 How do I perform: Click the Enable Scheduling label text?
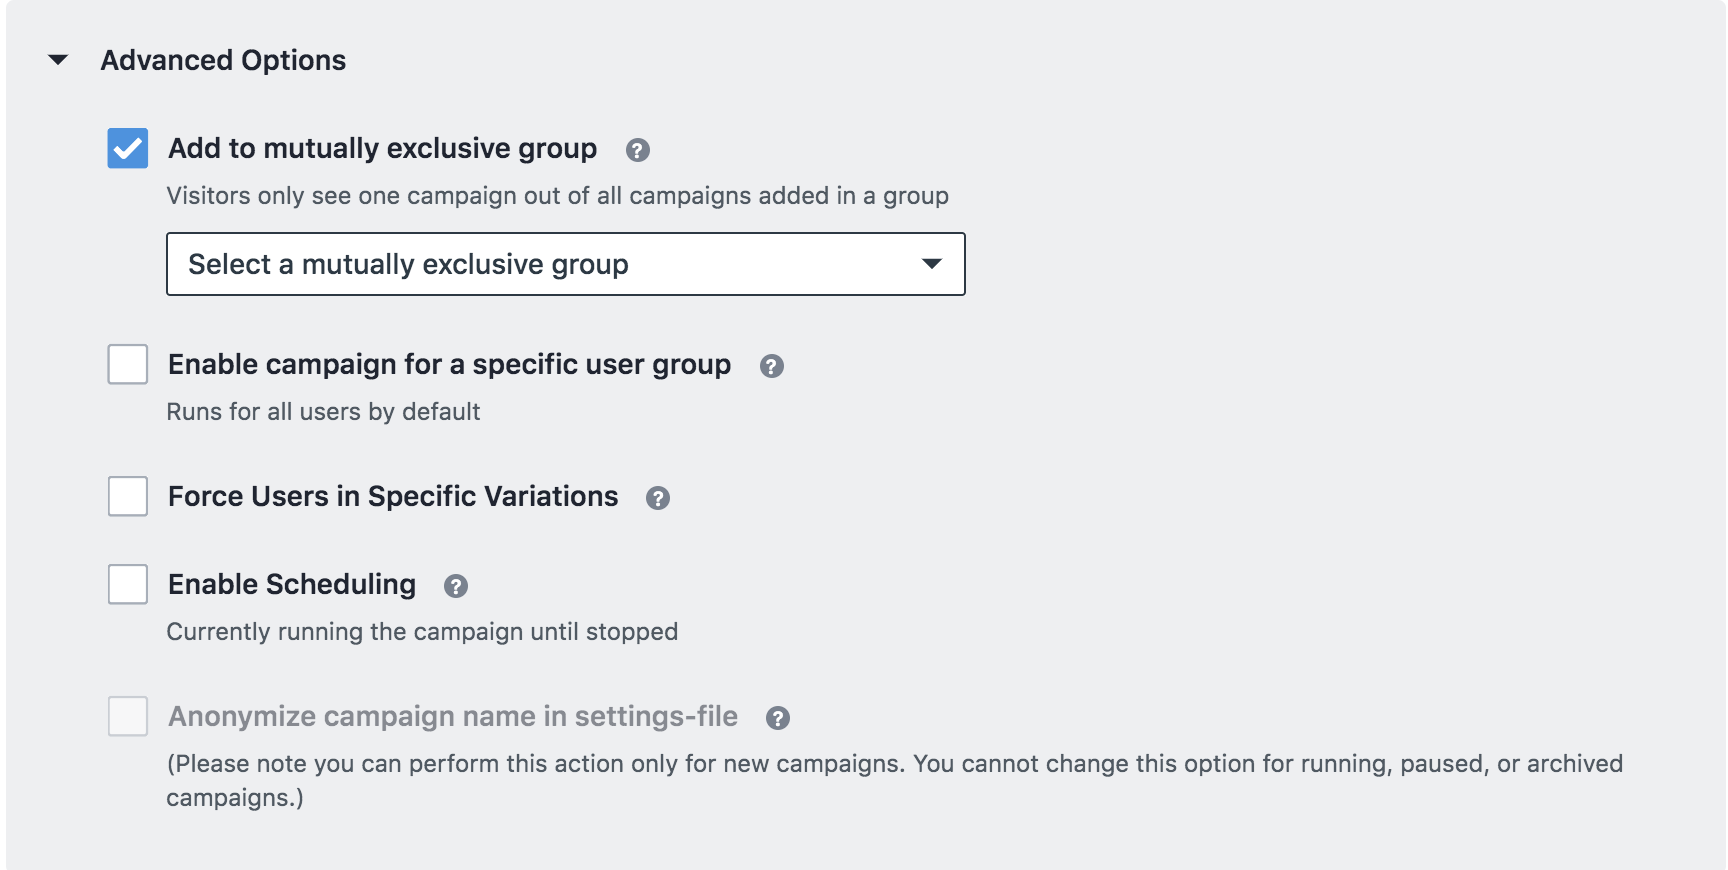pyautogui.click(x=291, y=584)
